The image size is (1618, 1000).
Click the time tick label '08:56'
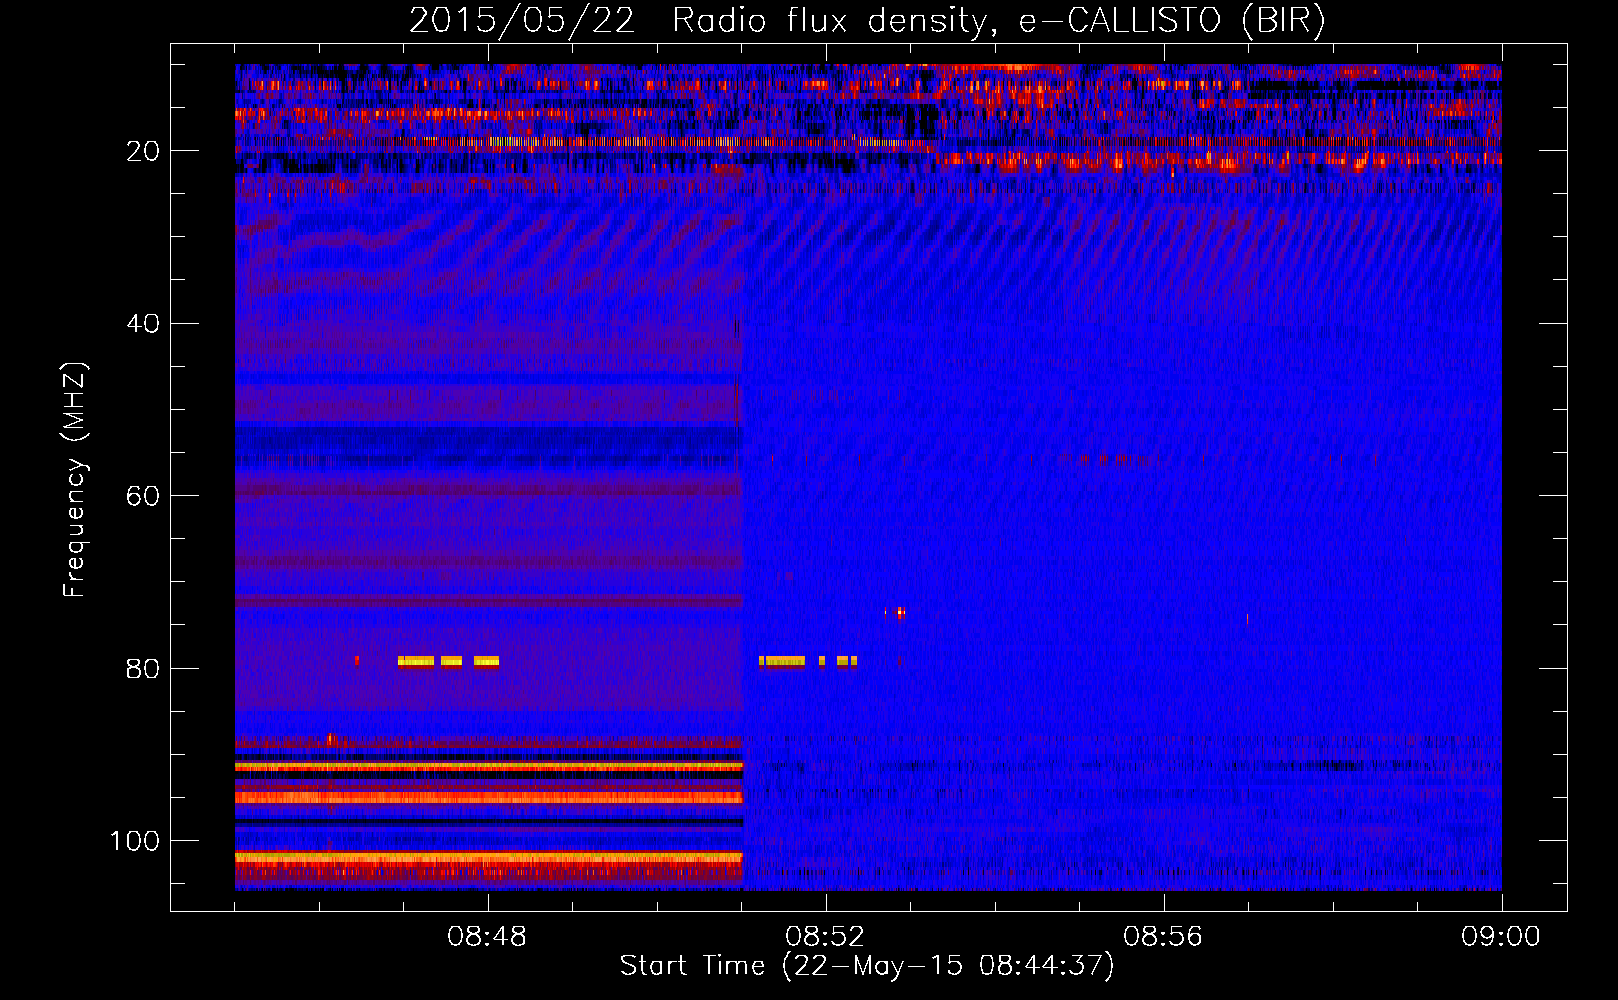coord(1163,937)
